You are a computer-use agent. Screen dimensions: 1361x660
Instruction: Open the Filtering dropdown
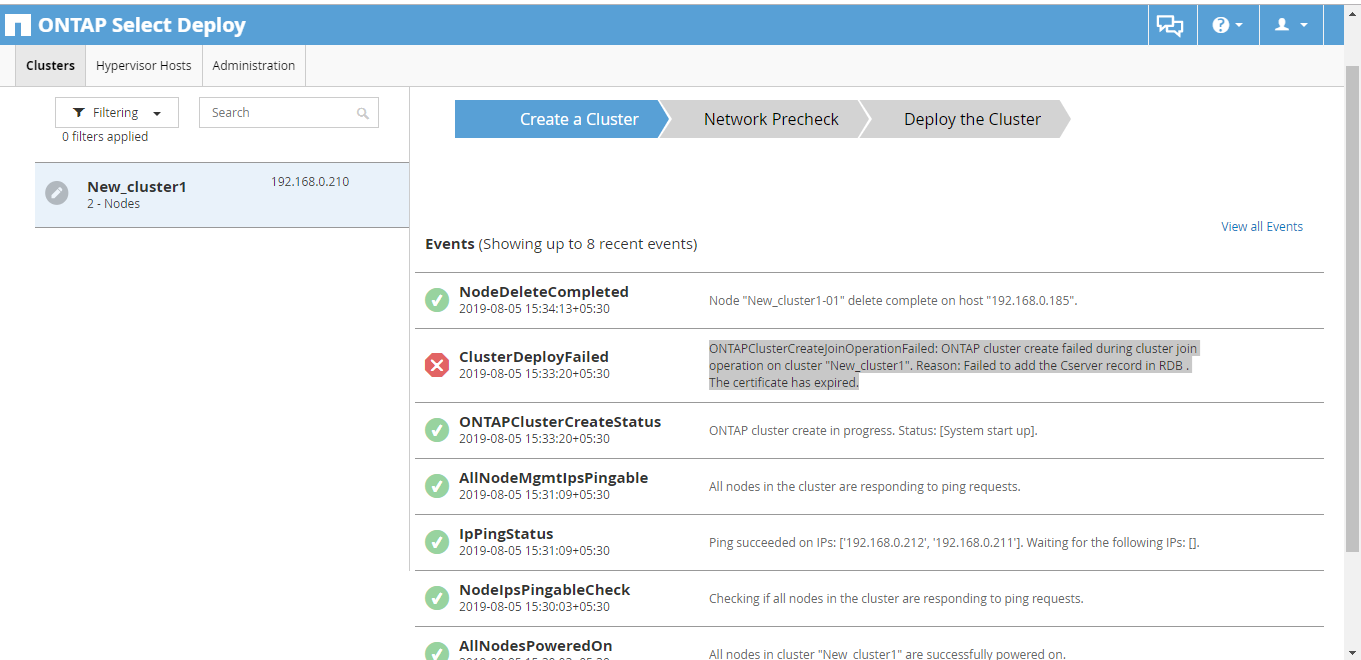(x=117, y=113)
